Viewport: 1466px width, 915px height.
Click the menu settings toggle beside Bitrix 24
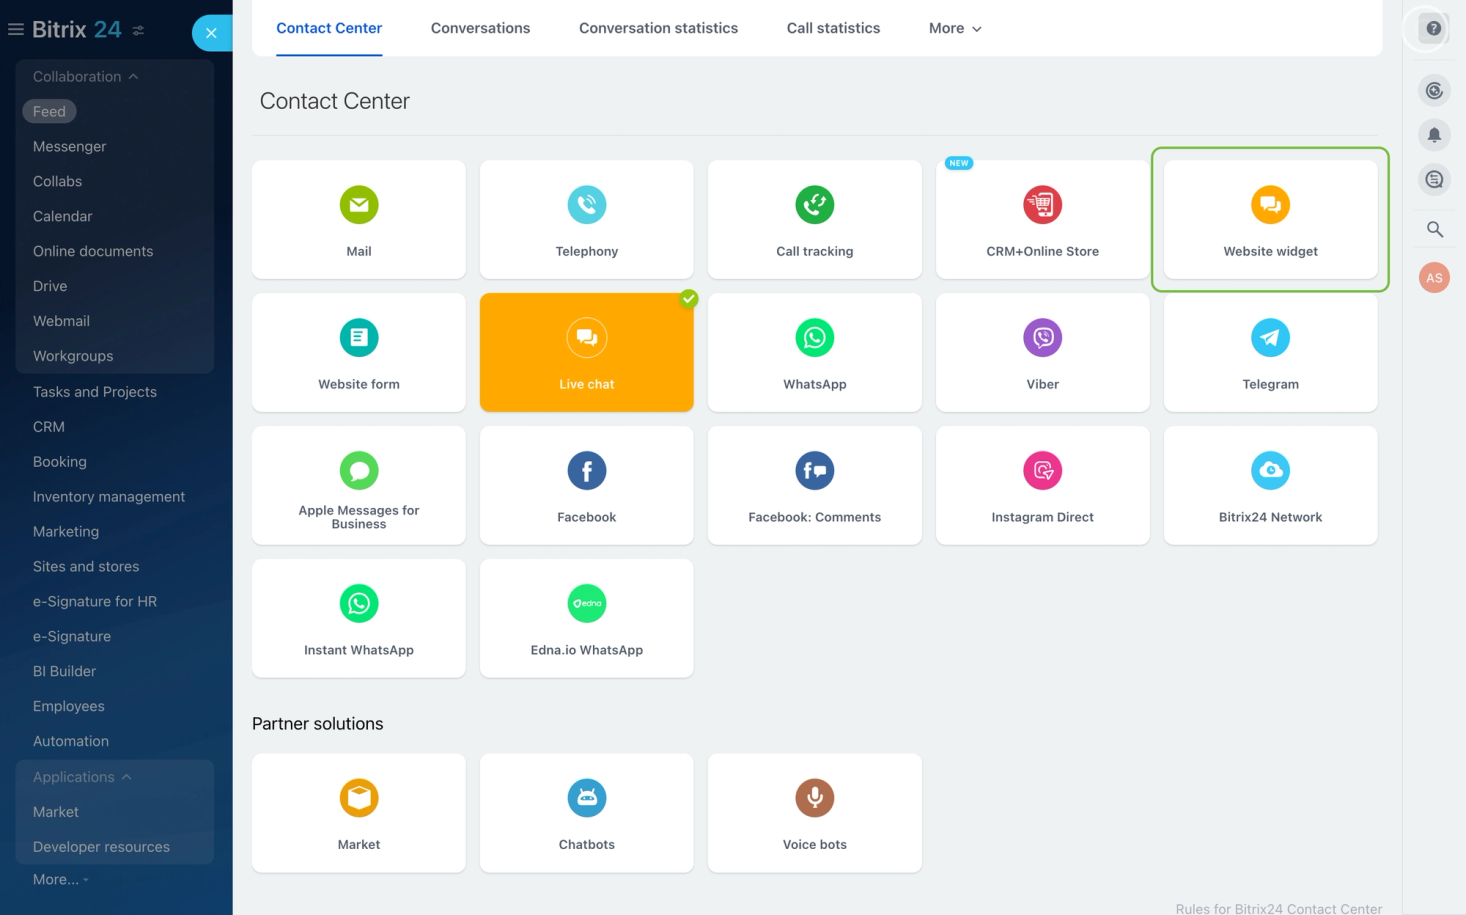point(138,31)
